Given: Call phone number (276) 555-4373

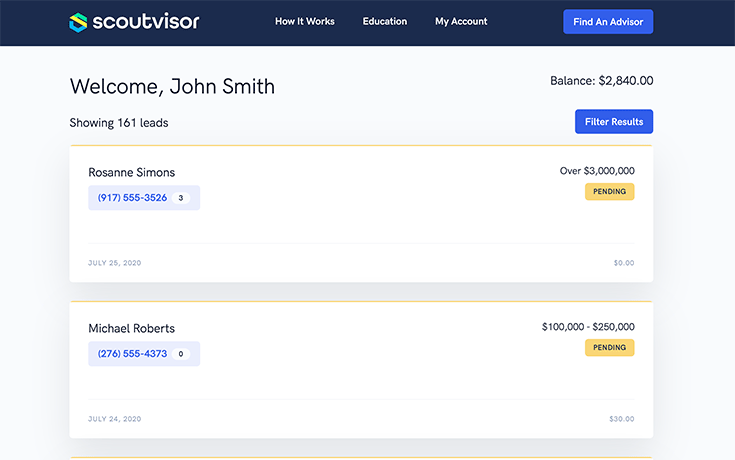Looking at the screenshot, I should pos(132,354).
